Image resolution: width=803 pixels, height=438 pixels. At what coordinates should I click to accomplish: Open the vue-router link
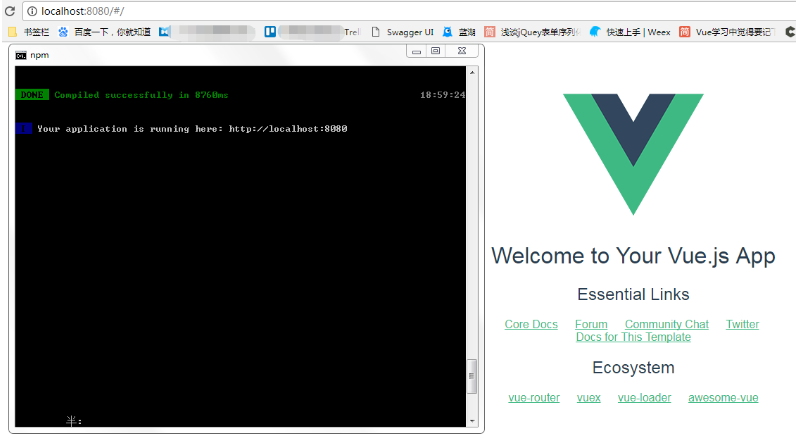click(x=534, y=398)
